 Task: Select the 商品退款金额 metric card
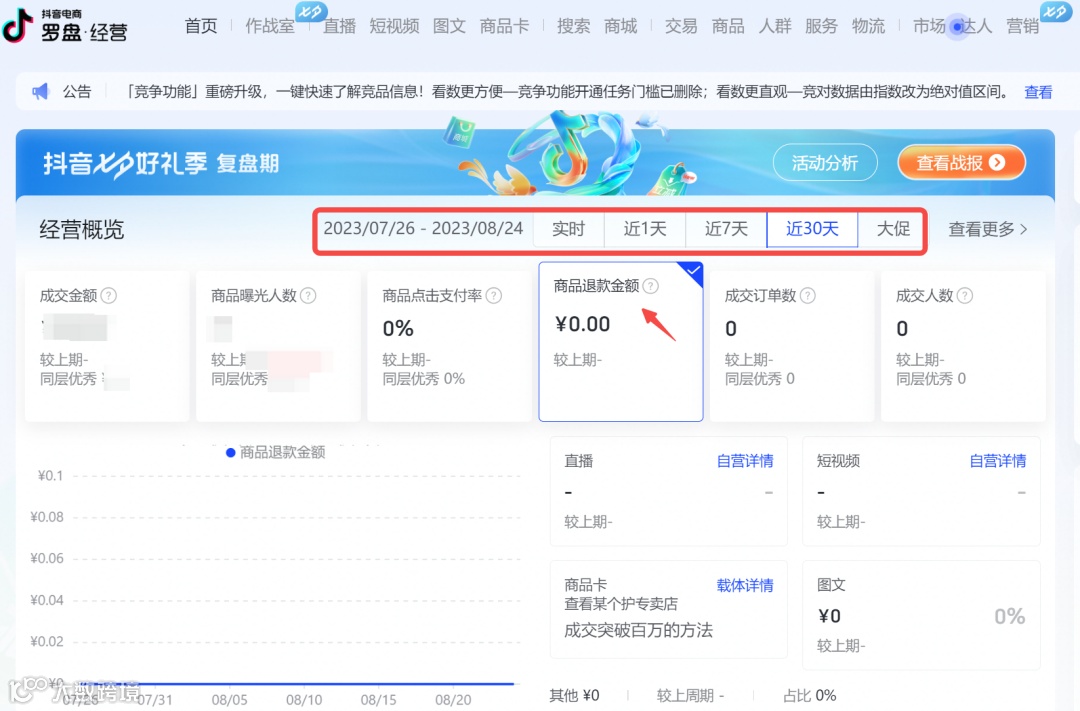point(621,341)
